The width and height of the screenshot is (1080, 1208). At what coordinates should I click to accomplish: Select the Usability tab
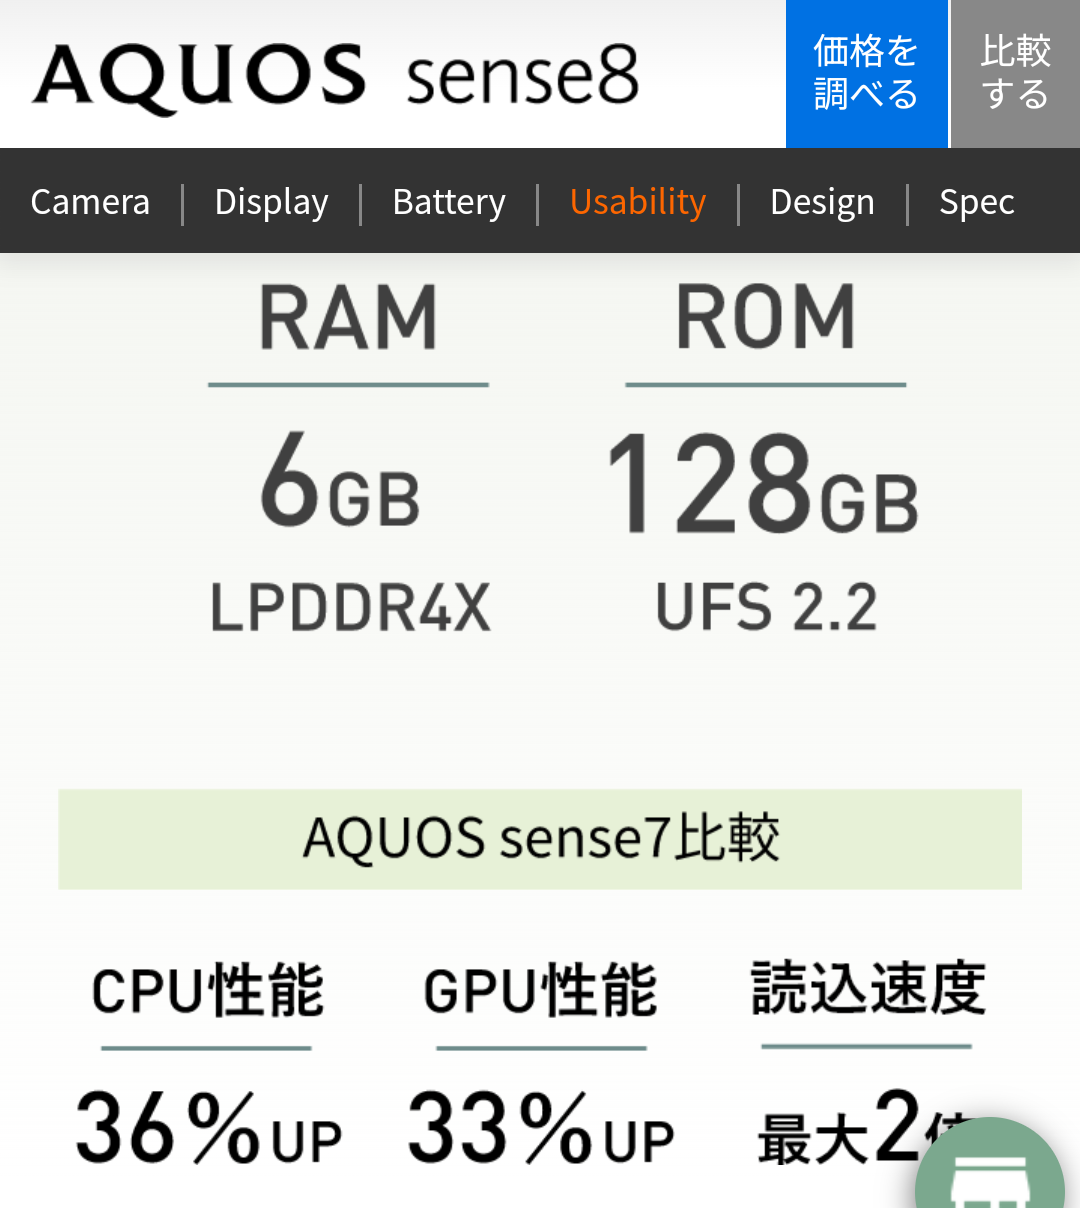638,202
